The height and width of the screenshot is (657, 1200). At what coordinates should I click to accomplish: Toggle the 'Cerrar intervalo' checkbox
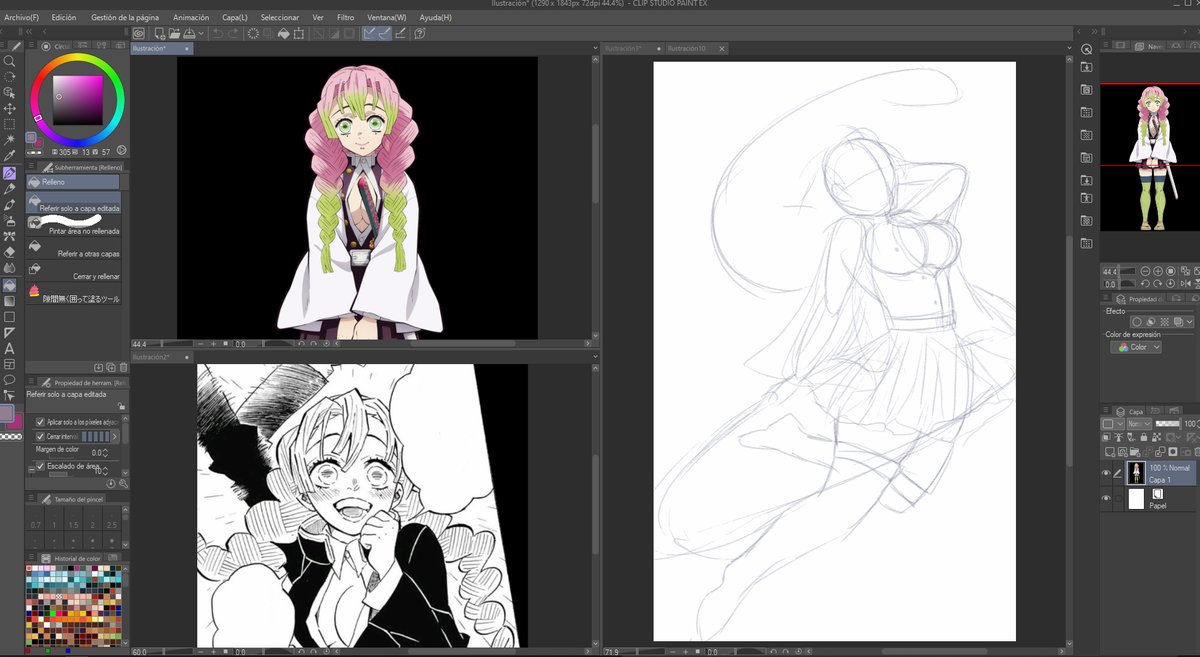click(x=40, y=436)
